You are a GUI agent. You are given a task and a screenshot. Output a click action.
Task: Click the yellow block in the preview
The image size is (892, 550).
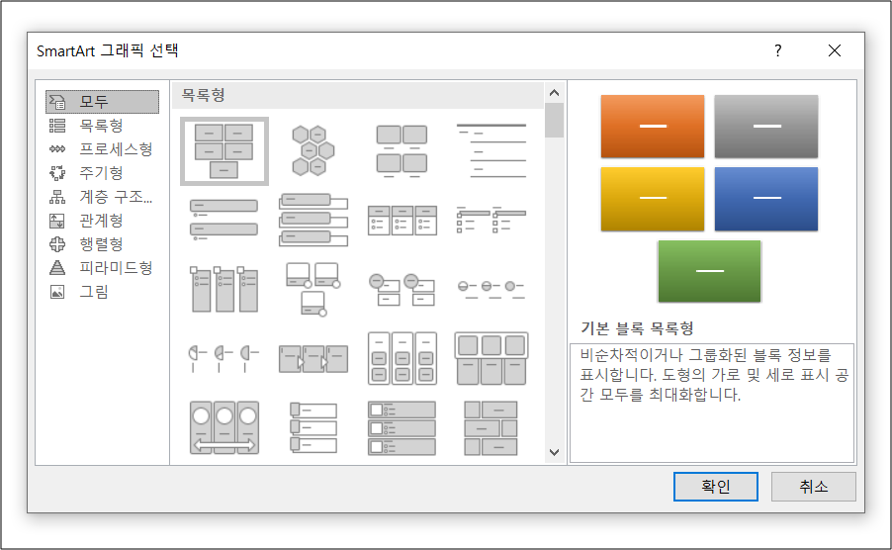653,199
